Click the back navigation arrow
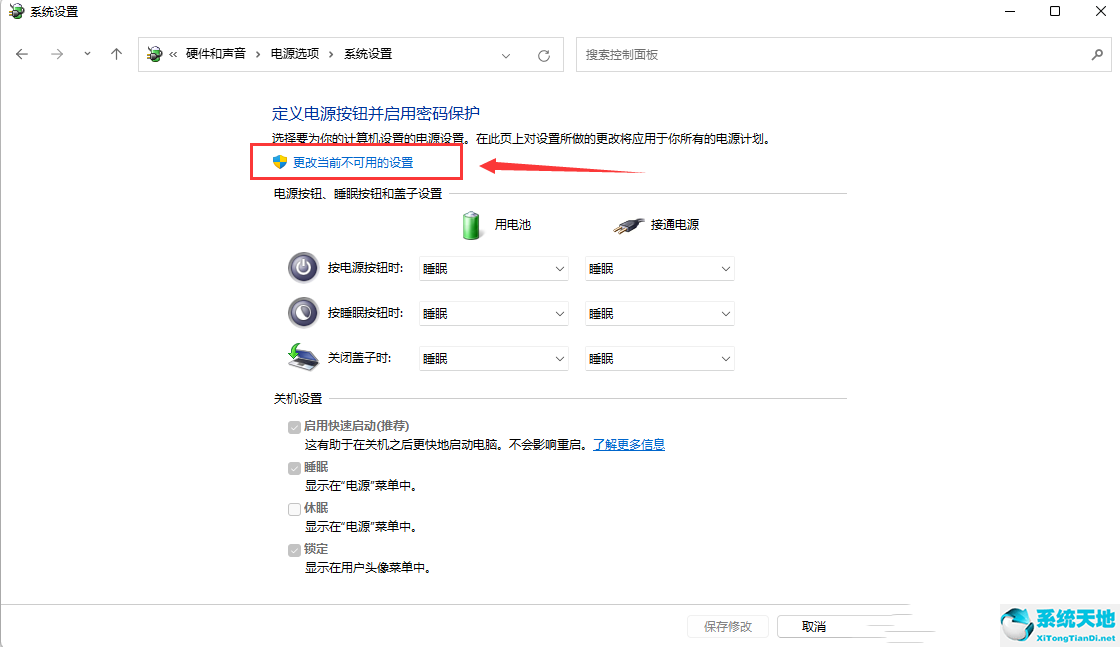 tap(22, 55)
